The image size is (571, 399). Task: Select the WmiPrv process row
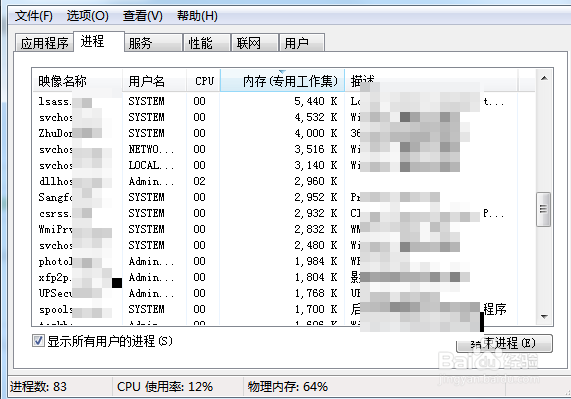coord(284,229)
